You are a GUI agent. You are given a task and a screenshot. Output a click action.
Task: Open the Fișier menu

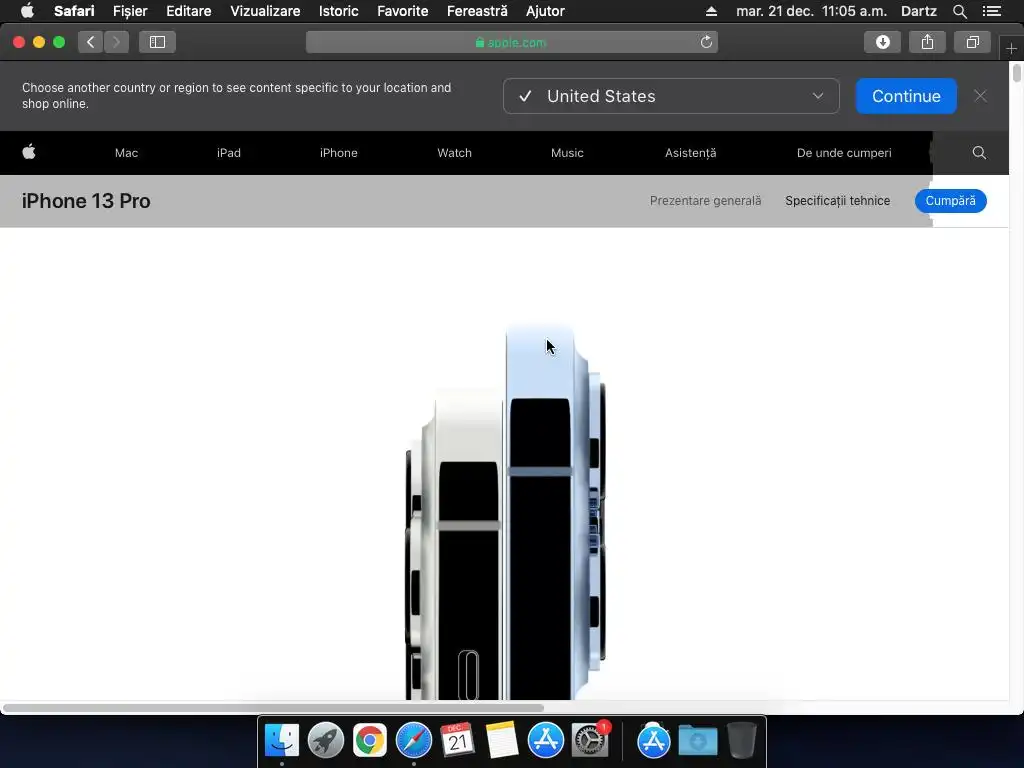[x=130, y=11]
